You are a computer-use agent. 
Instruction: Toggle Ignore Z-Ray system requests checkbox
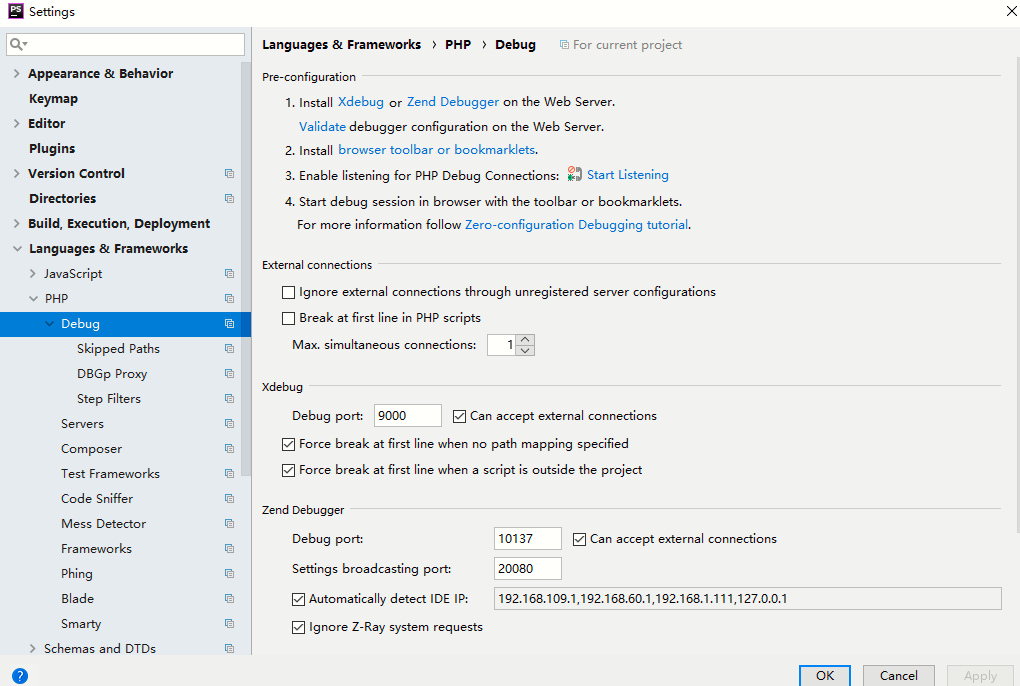pyautogui.click(x=298, y=627)
